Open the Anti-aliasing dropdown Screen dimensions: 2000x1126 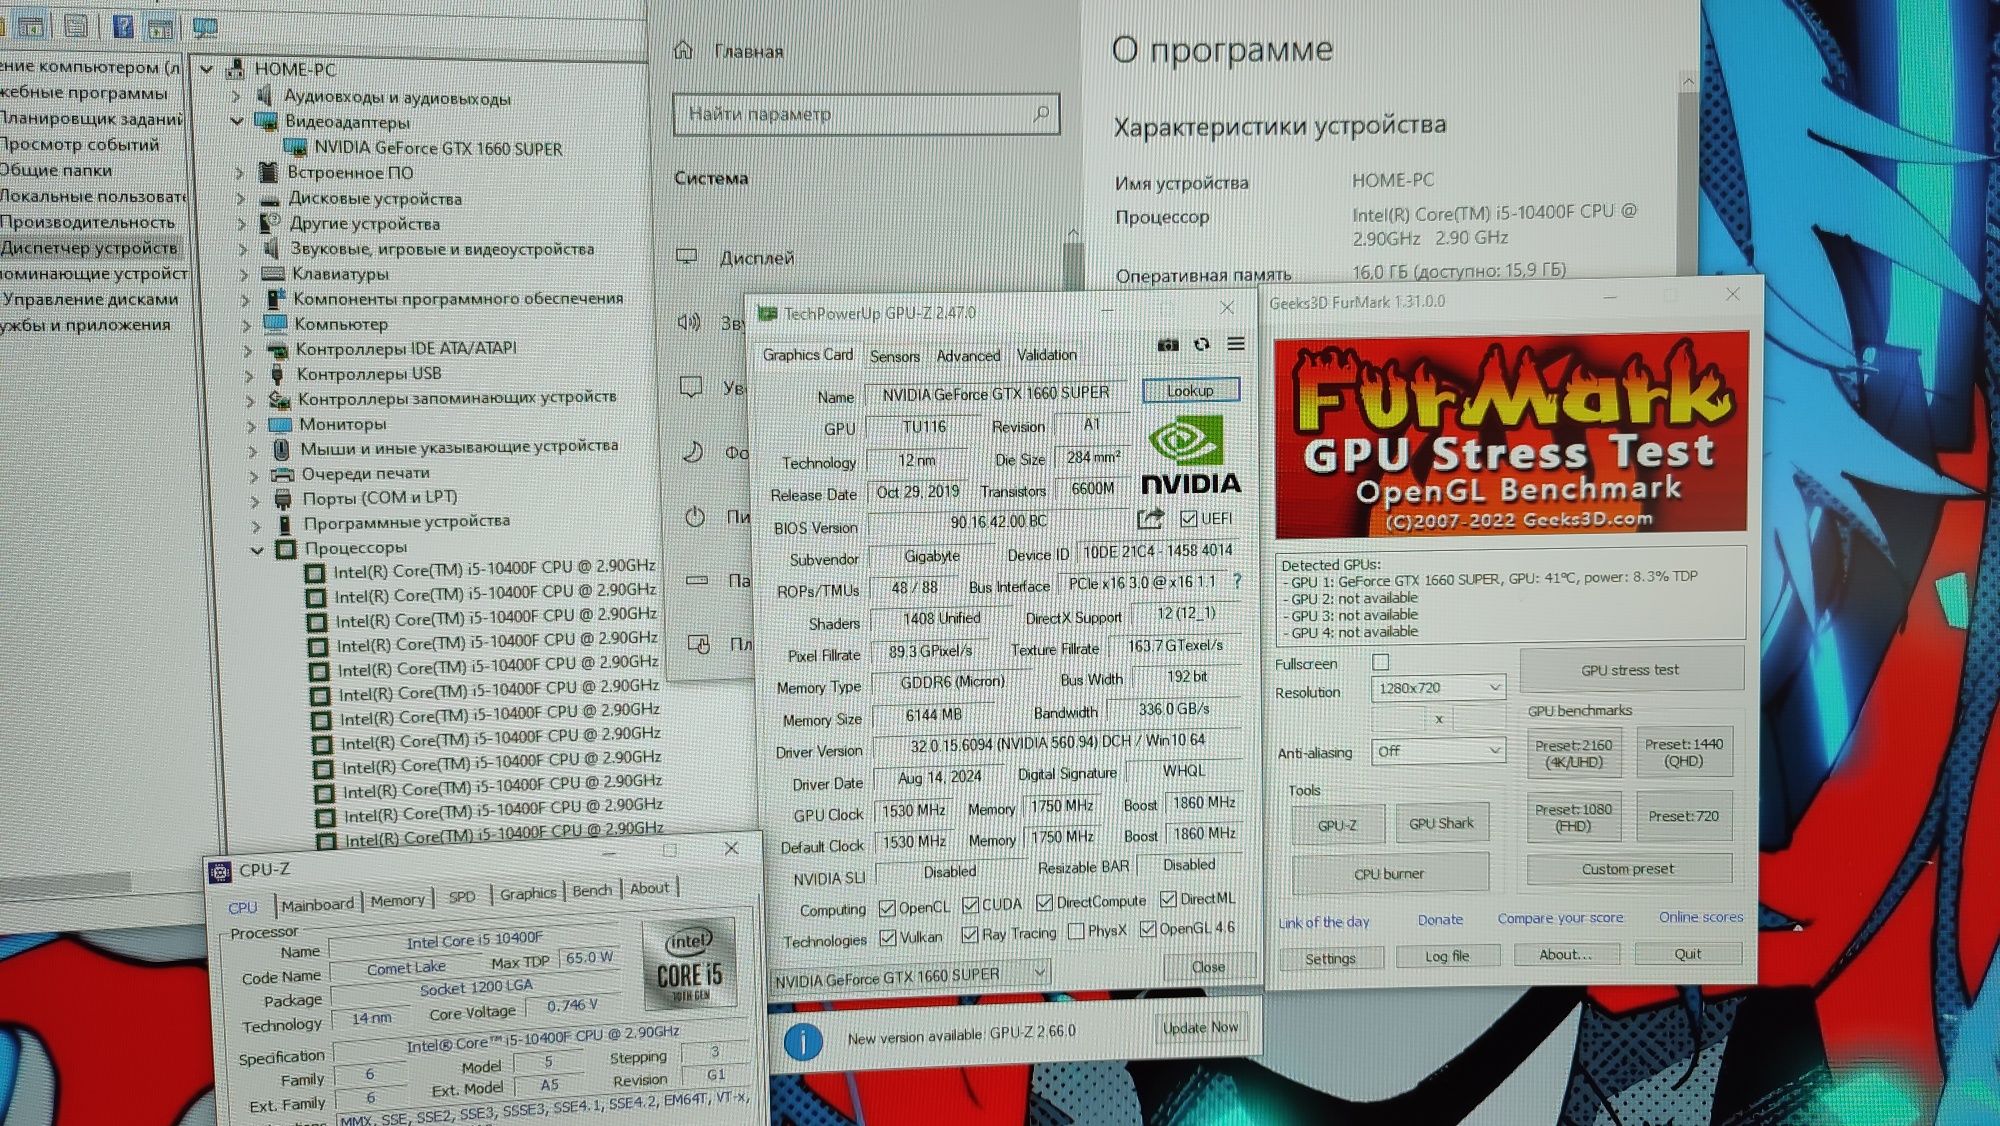click(x=1439, y=750)
